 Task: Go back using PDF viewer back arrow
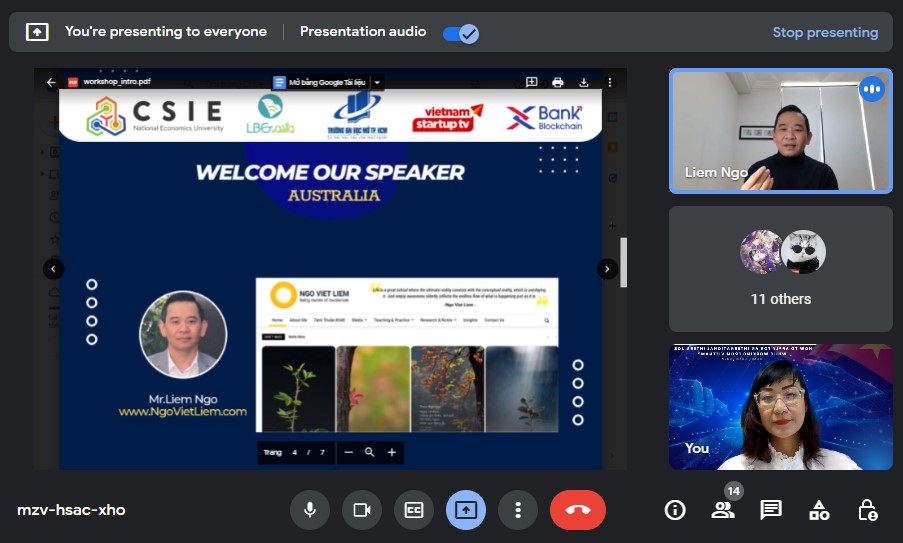[x=51, y=82]
